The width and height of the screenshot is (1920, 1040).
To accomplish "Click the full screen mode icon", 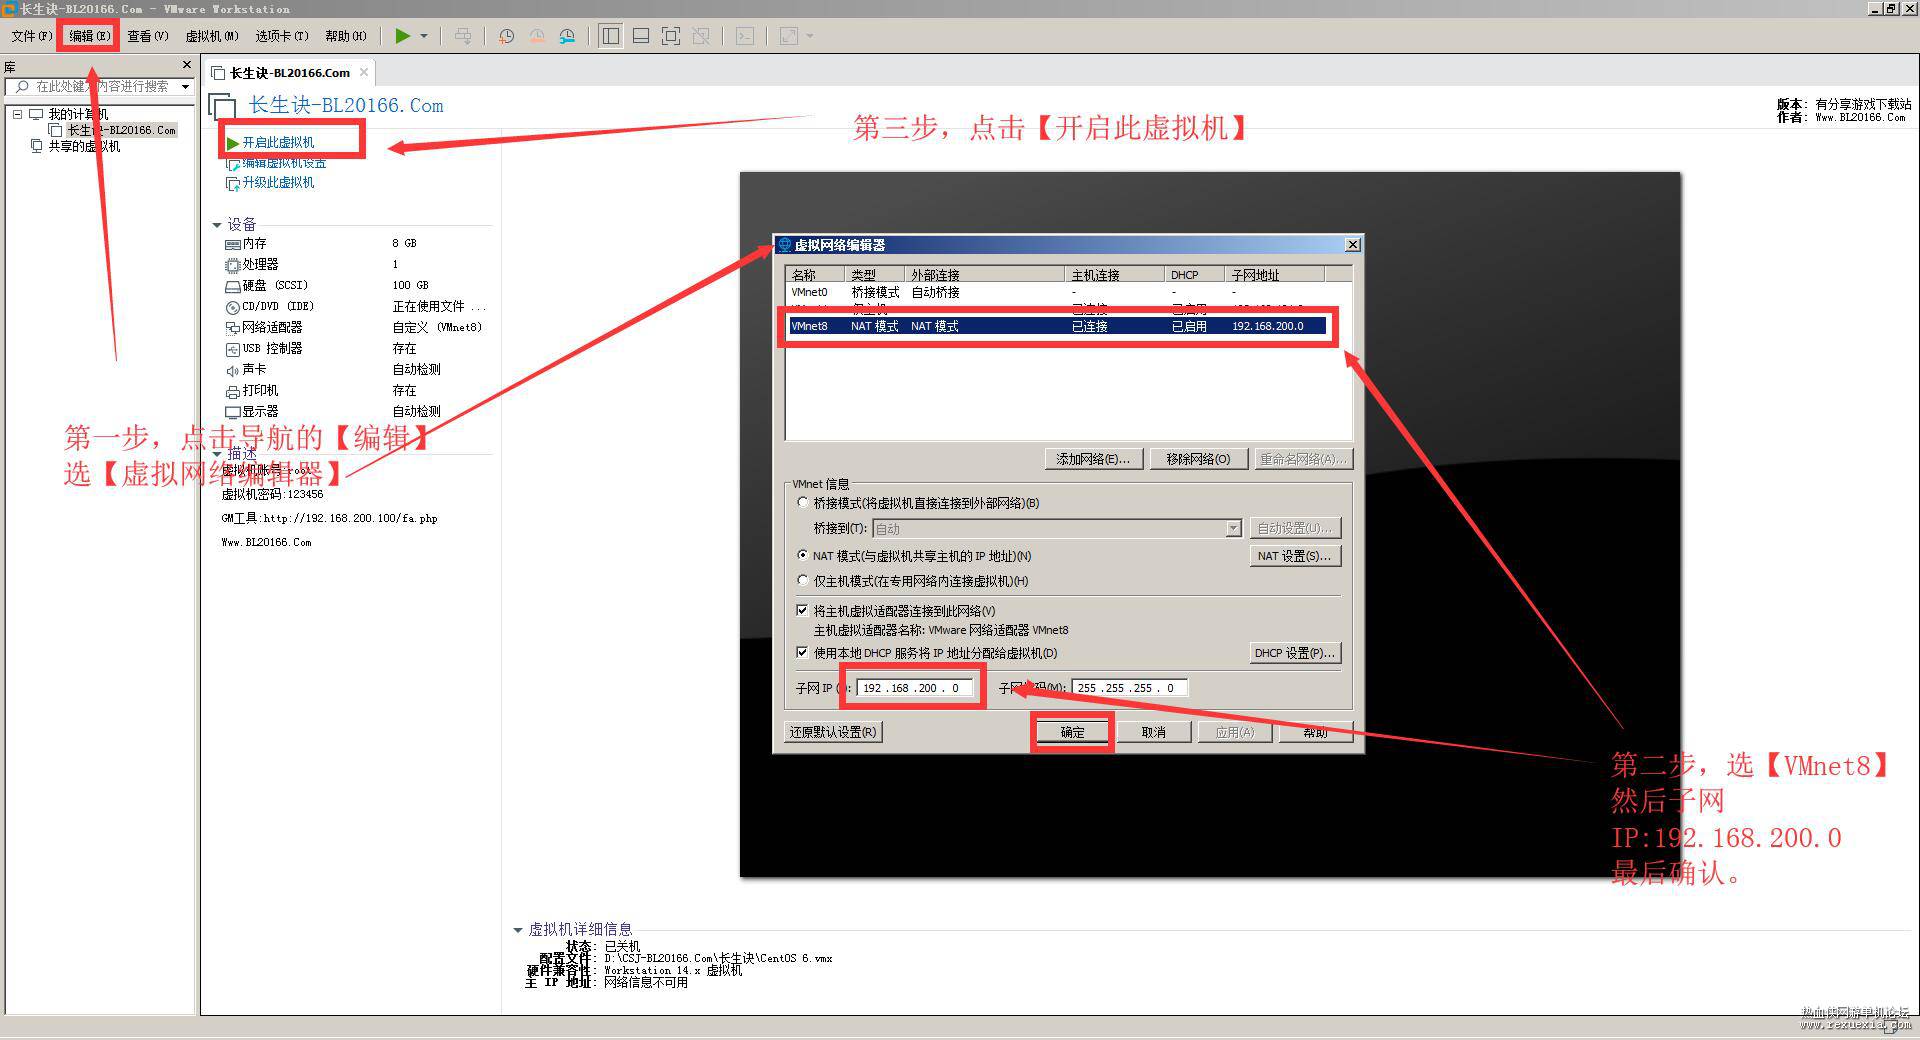I will click(x=671, y=36).
